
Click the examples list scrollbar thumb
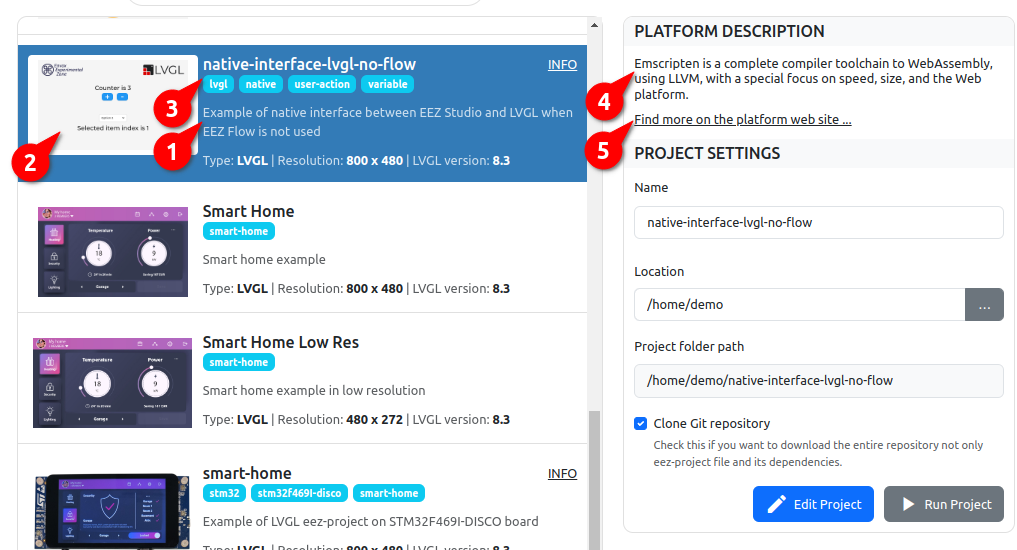pos(594,480)
